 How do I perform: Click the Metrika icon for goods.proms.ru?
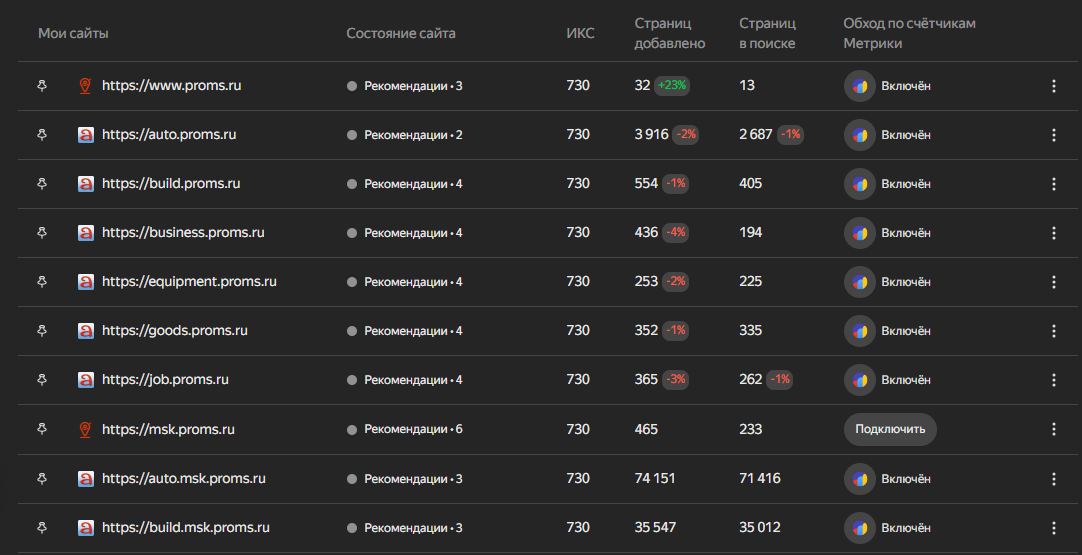point(860,331)
